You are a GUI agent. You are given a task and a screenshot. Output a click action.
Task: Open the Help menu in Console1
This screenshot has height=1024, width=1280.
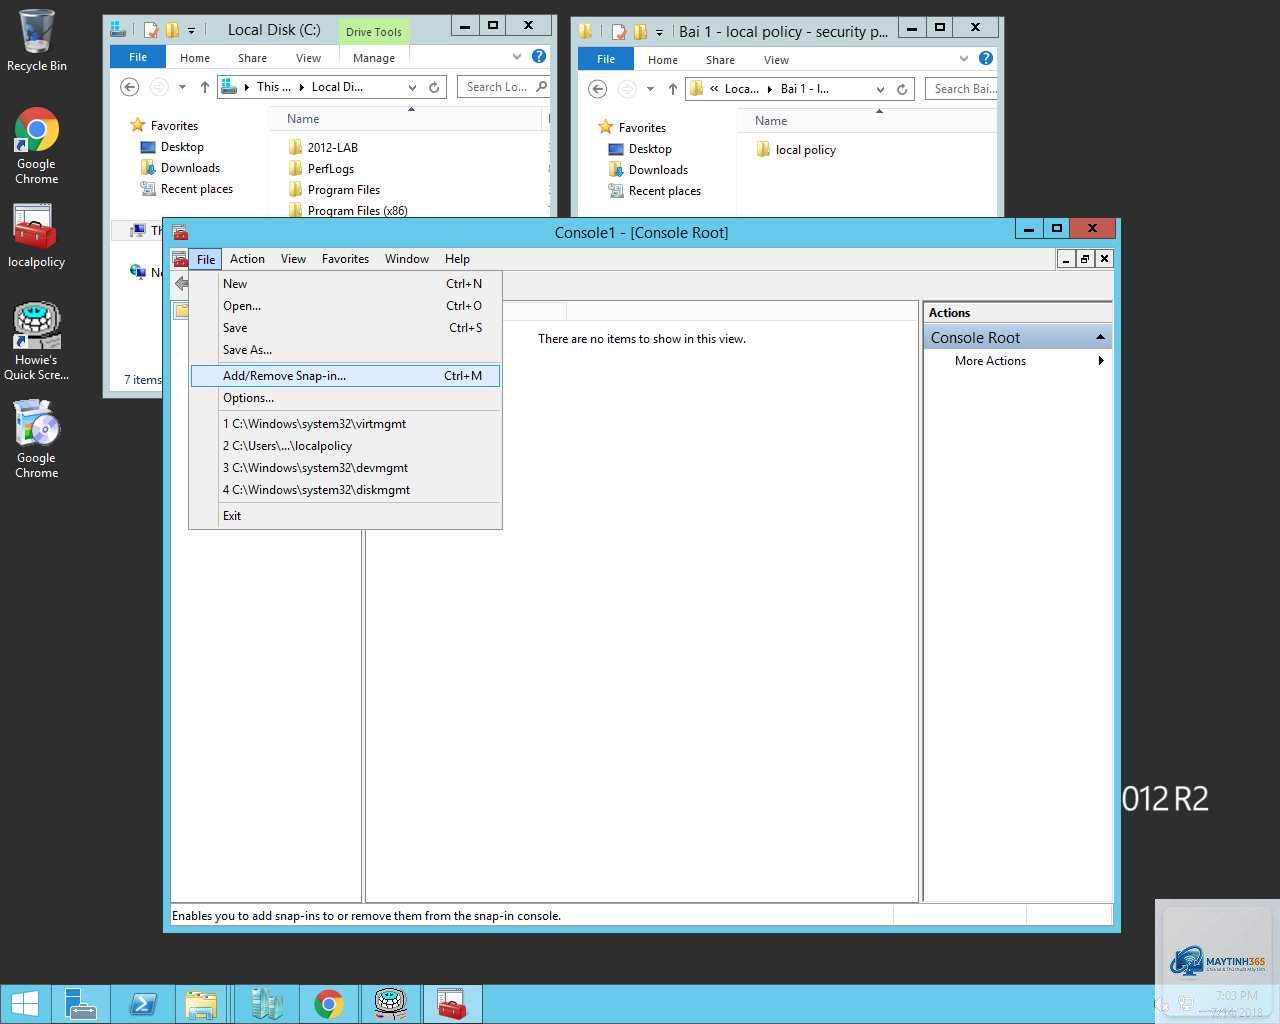tap(457, 259)
